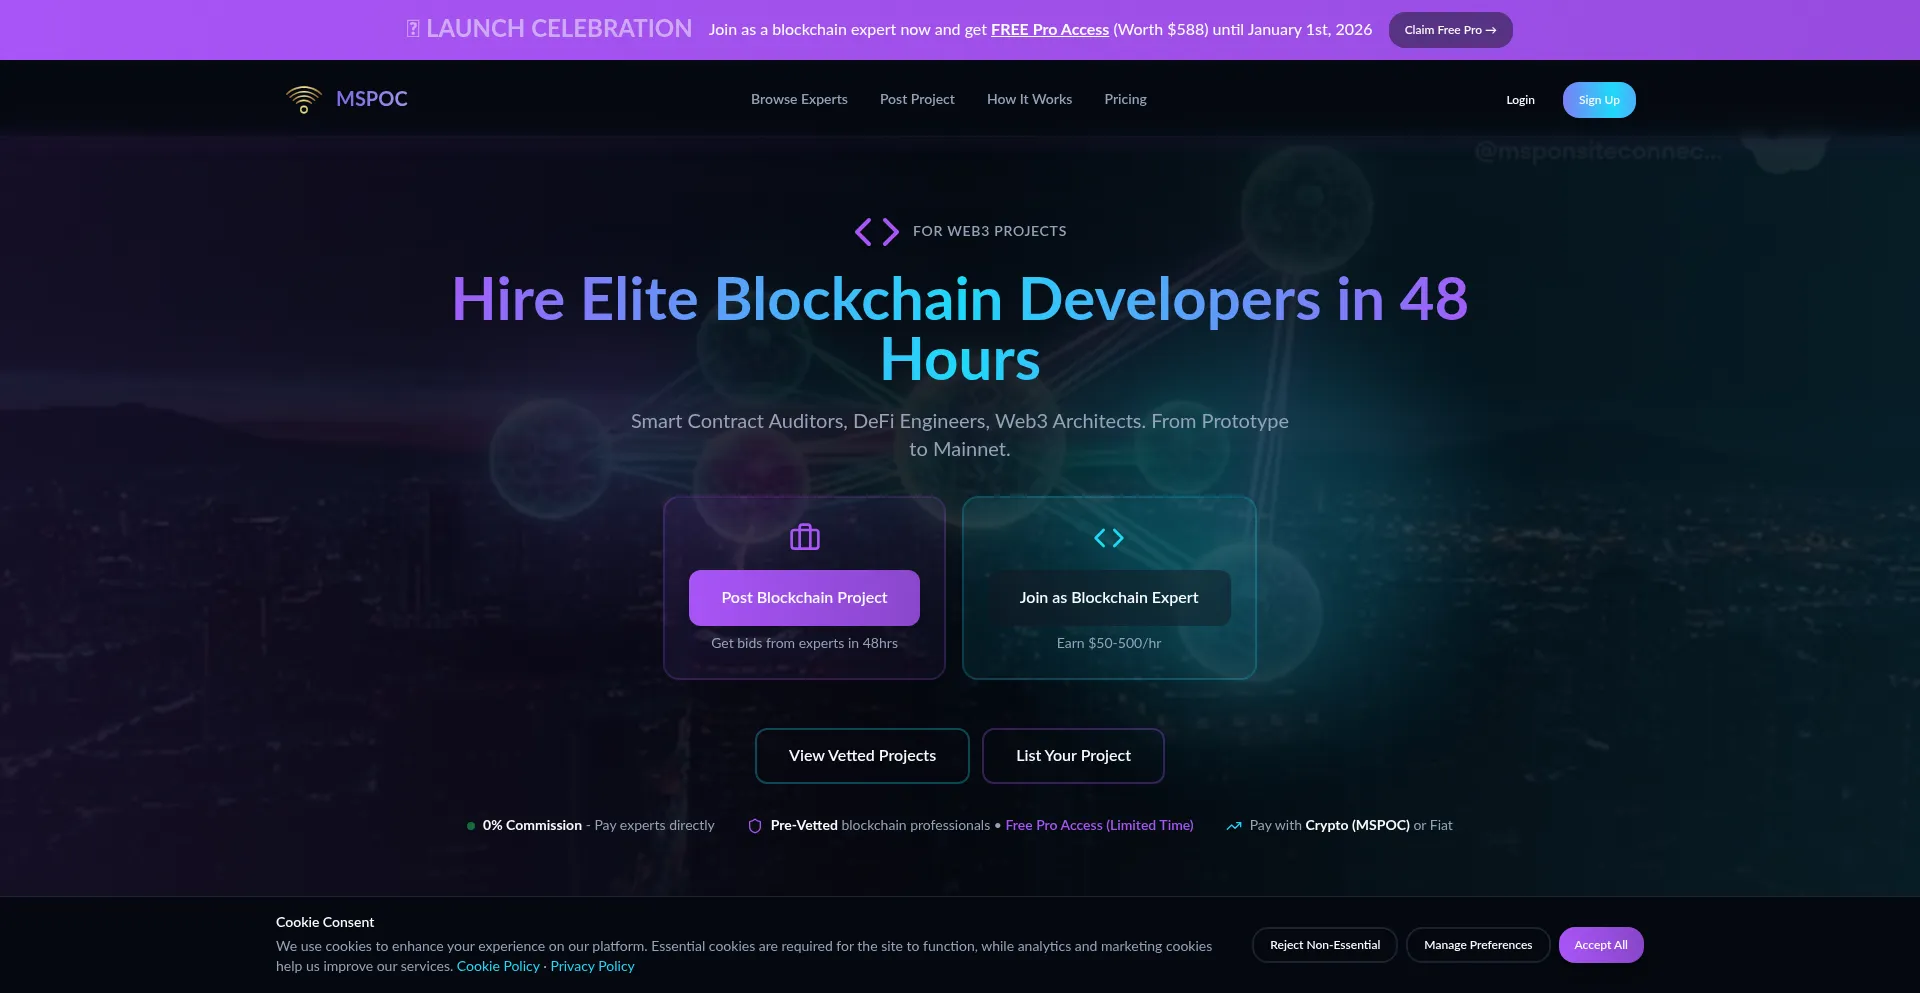Click the Login link

click(1520, 100)
